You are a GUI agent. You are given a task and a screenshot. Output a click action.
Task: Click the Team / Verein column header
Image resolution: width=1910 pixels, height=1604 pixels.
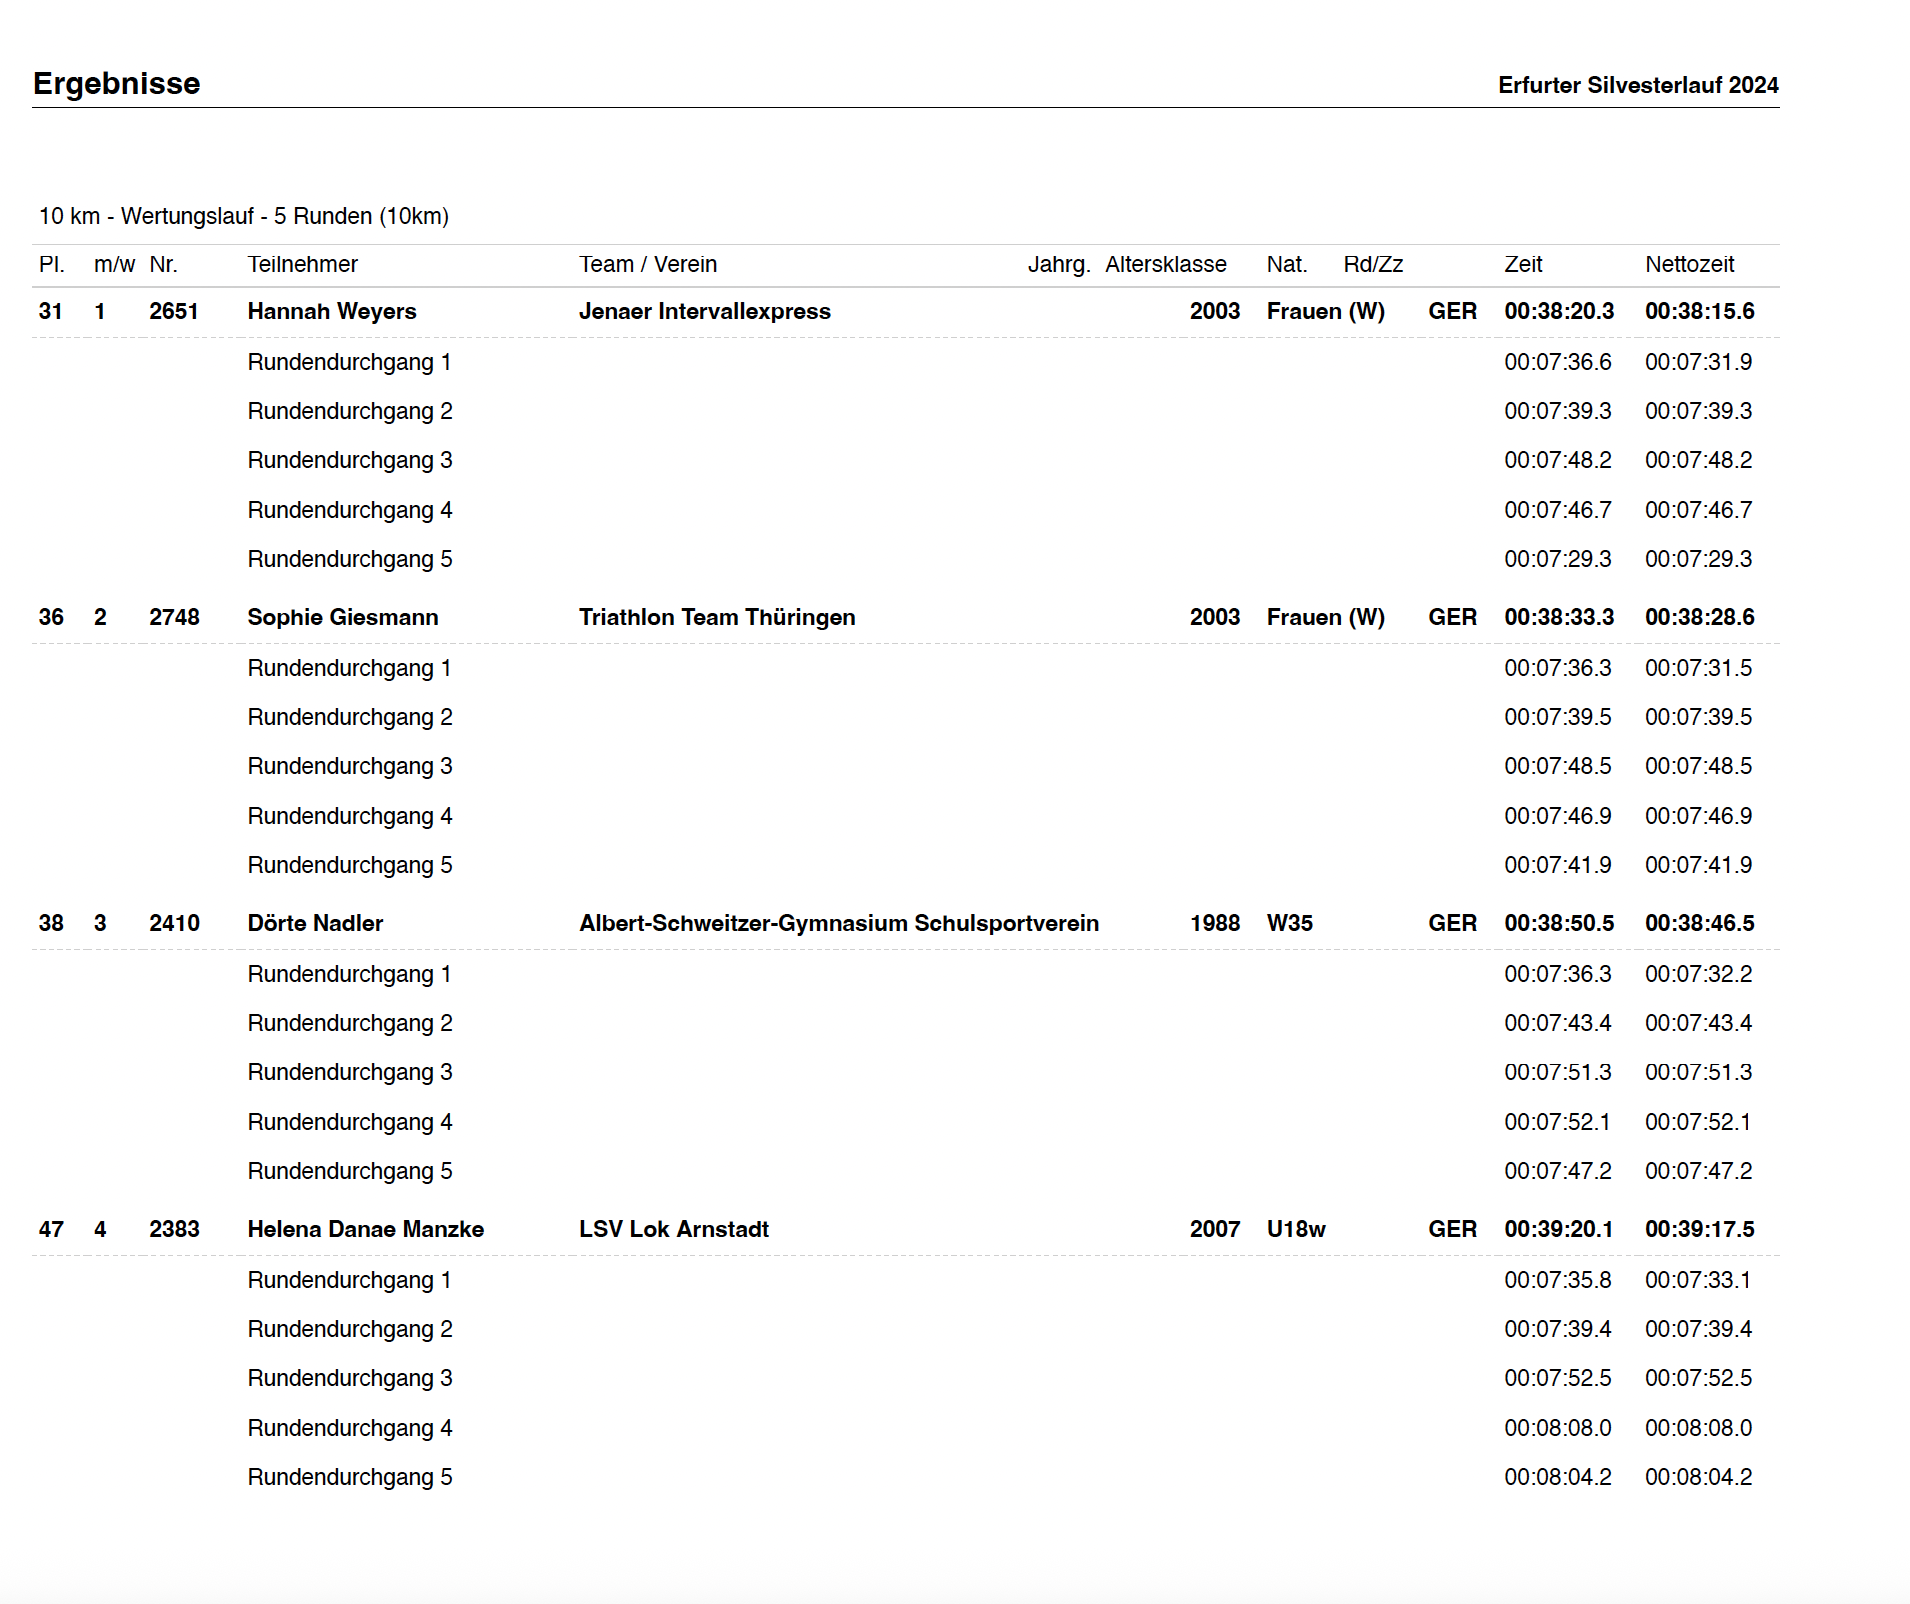coord(647,264)
